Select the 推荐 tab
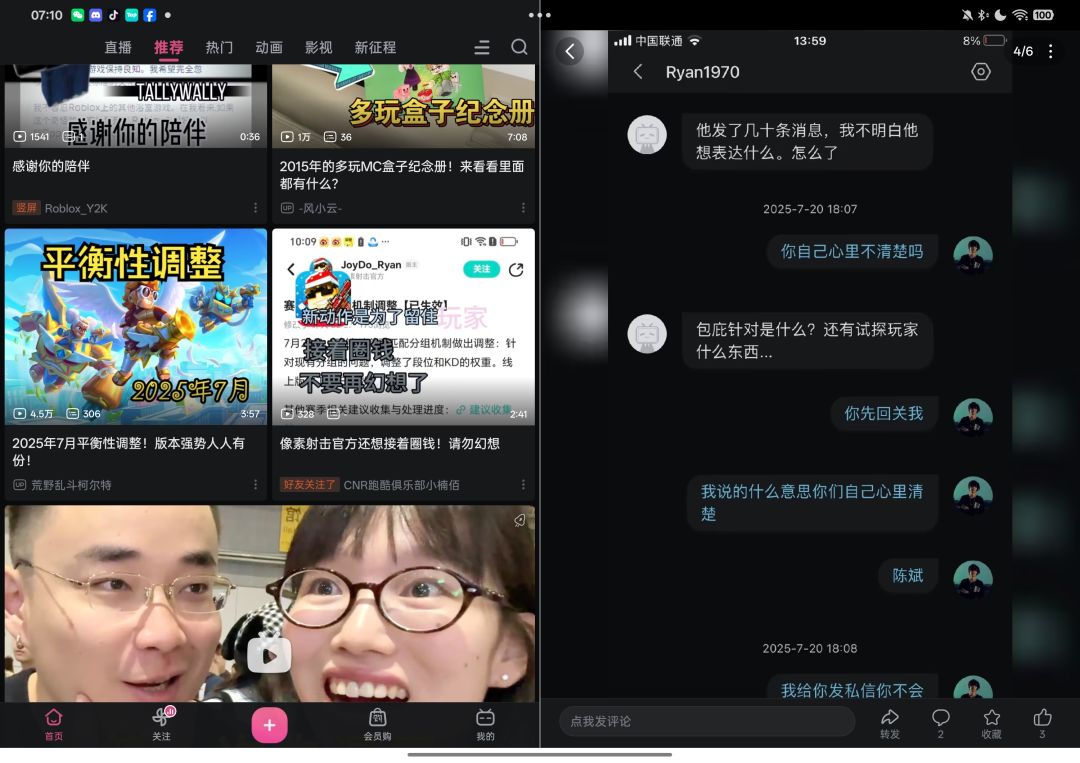 (169, 48)
